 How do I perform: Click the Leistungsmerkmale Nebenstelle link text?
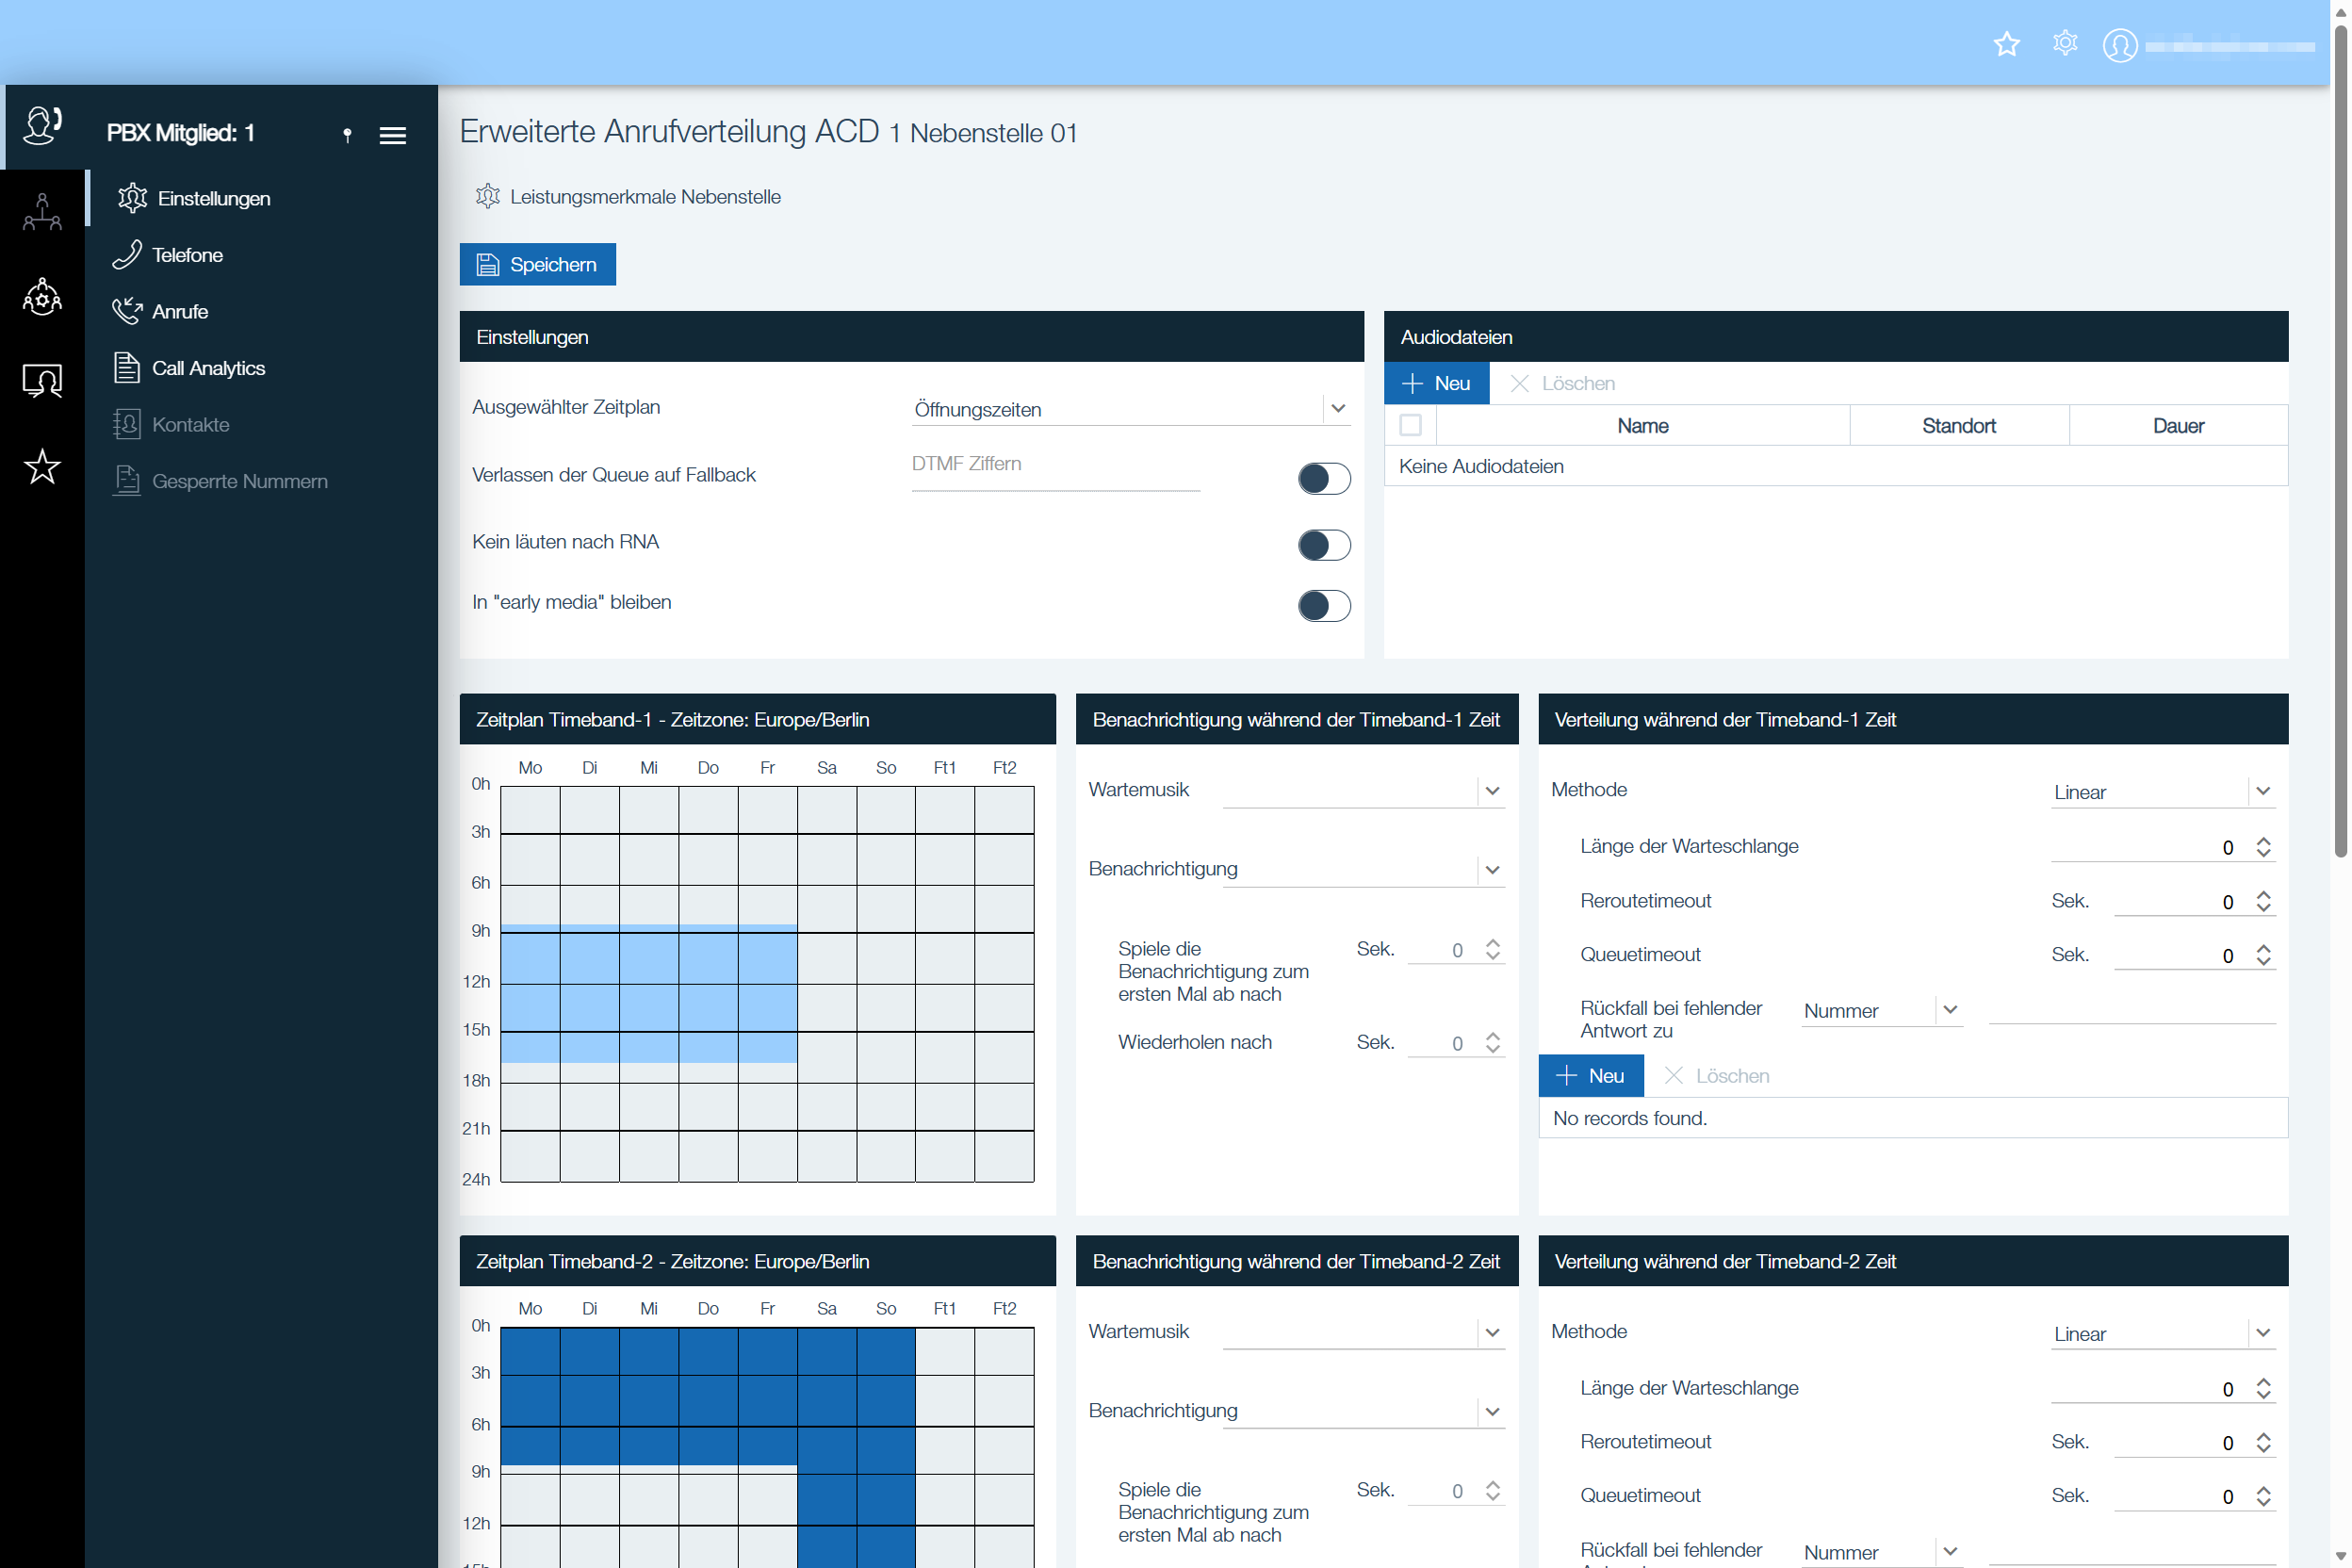pyautogui.click(x=645, y=197)
